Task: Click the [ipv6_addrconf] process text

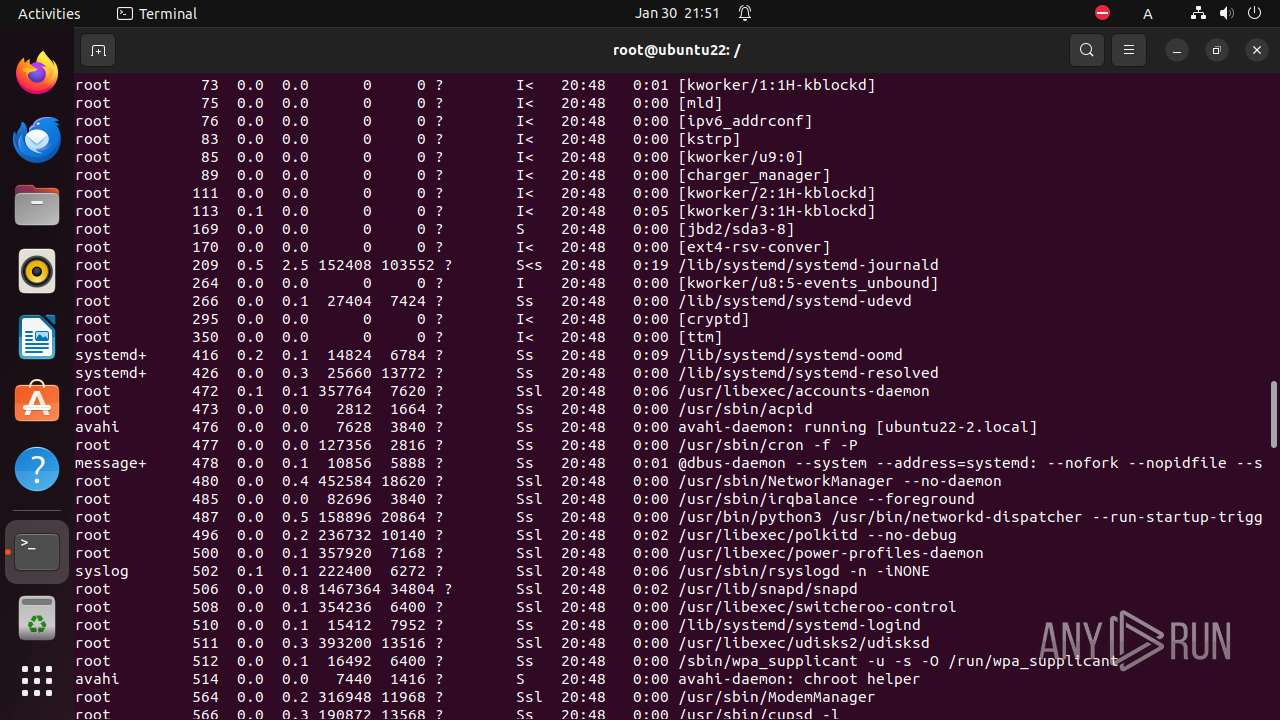Action: pyautogui.click(x=745, y=121)
